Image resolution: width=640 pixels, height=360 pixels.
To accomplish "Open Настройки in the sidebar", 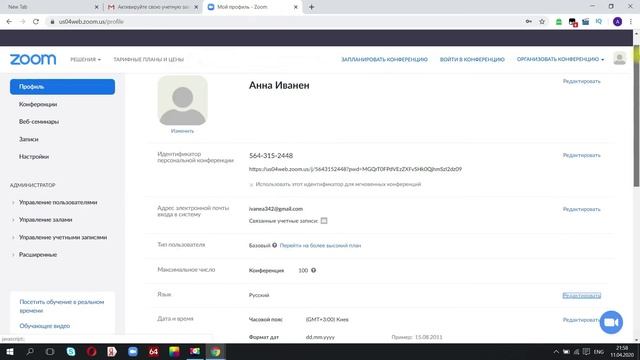I will (34, 157).
